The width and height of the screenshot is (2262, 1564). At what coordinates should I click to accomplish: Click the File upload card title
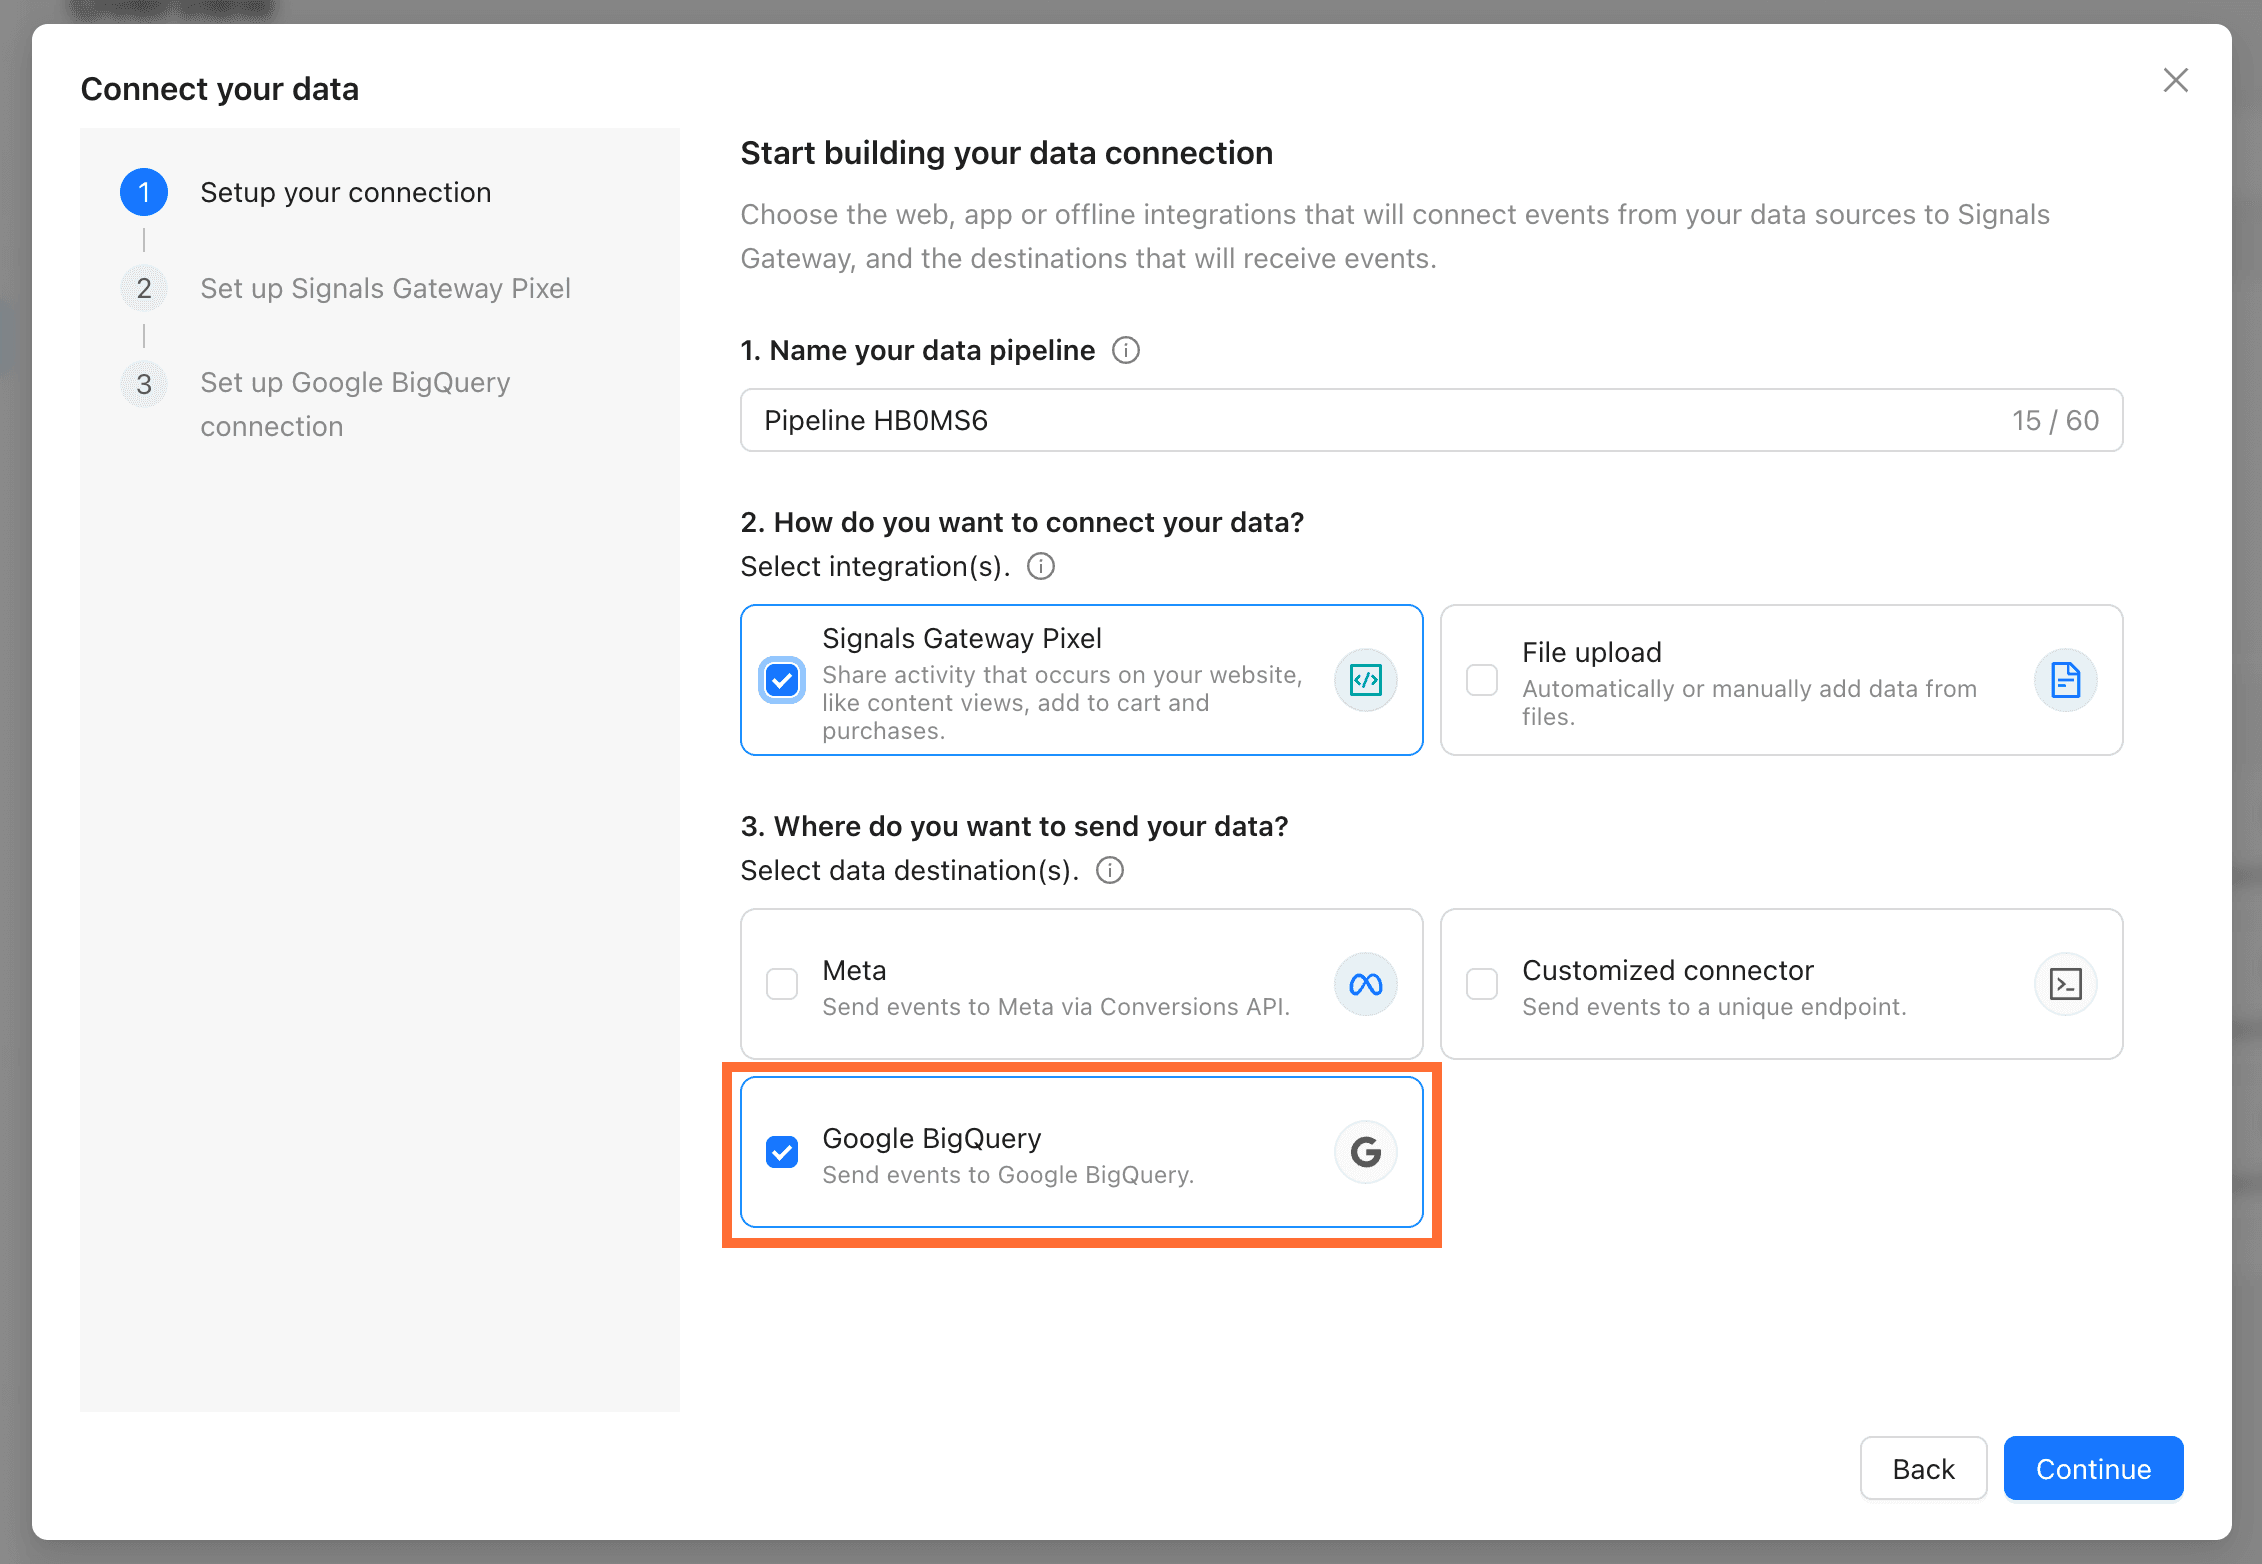coord(1591,652)
